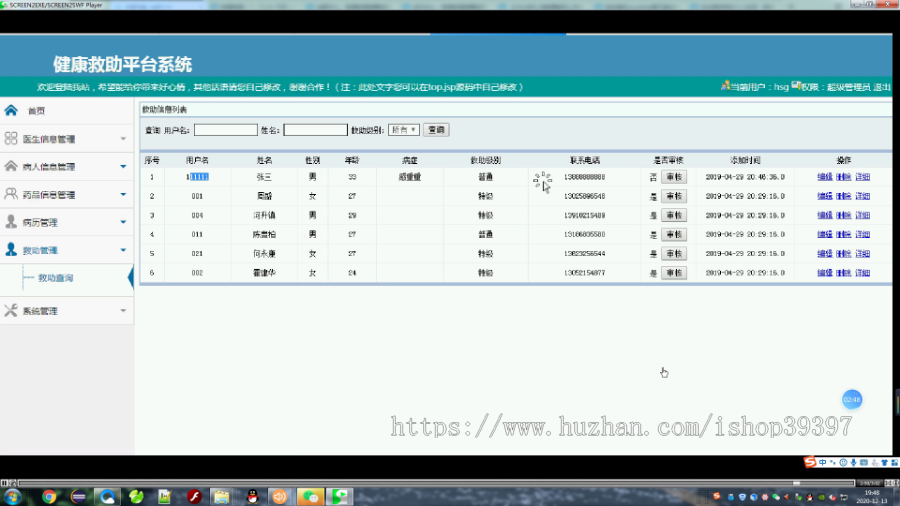This screenshot has width=900, height=506.
Task: Click 编辑 link for user 周盛
Action: click(x=825, y=196)
